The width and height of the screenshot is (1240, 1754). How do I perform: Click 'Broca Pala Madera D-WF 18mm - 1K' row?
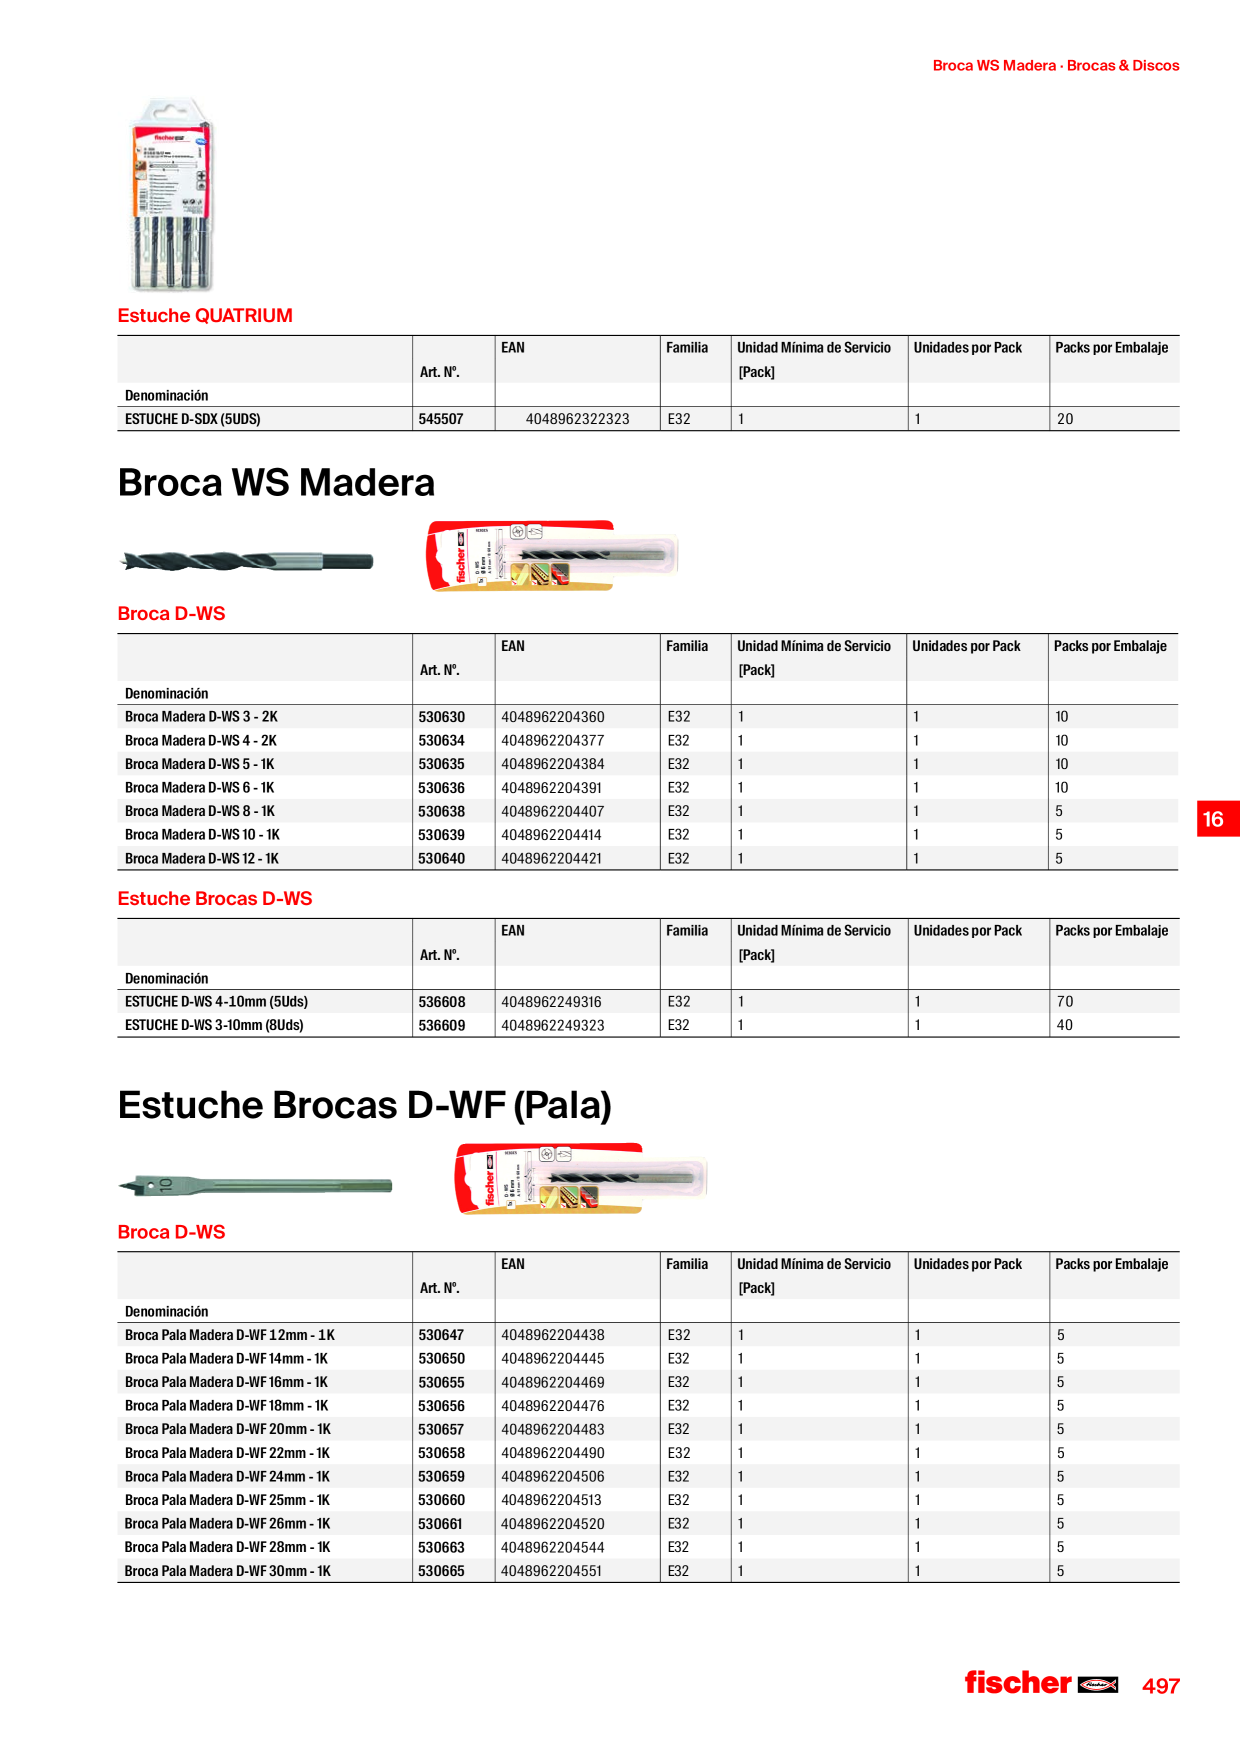[x=648, y=1406]
